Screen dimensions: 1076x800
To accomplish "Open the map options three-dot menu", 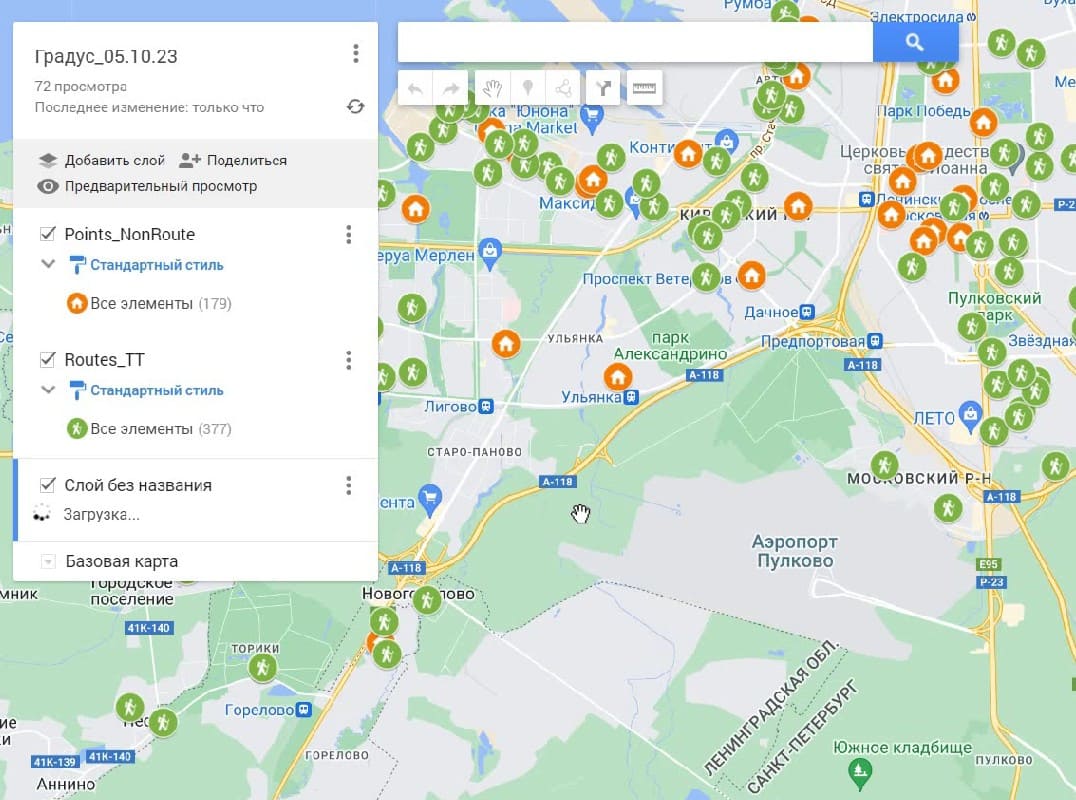I will point(355,54).
